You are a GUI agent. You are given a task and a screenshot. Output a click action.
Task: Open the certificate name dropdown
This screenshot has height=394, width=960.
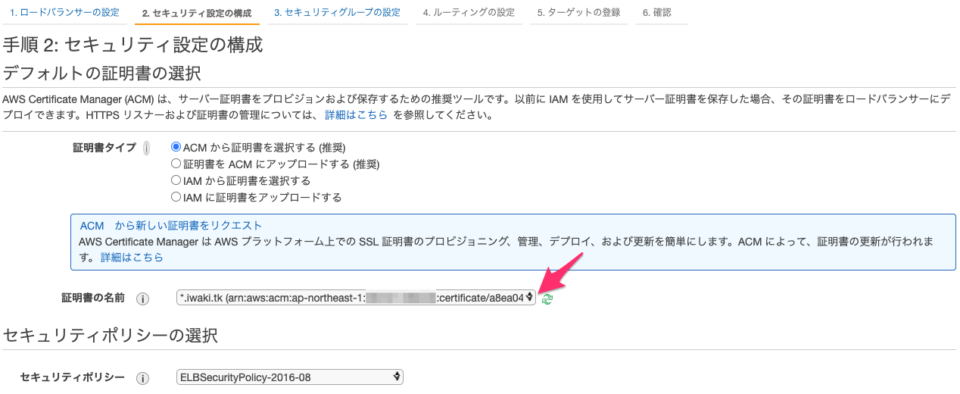356,298
